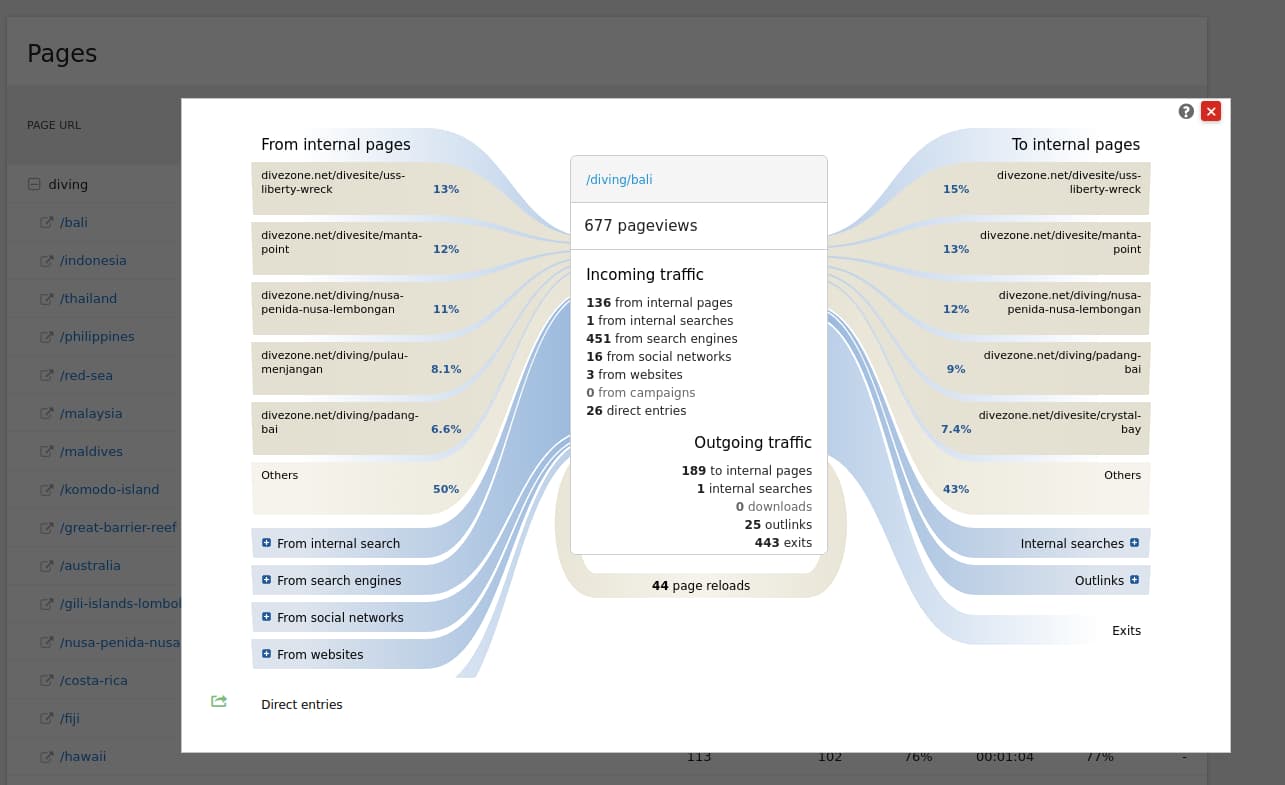The image size is (1285, 785).
Task: Click the external link icon beside /indonesia
Action: point(46,260)
